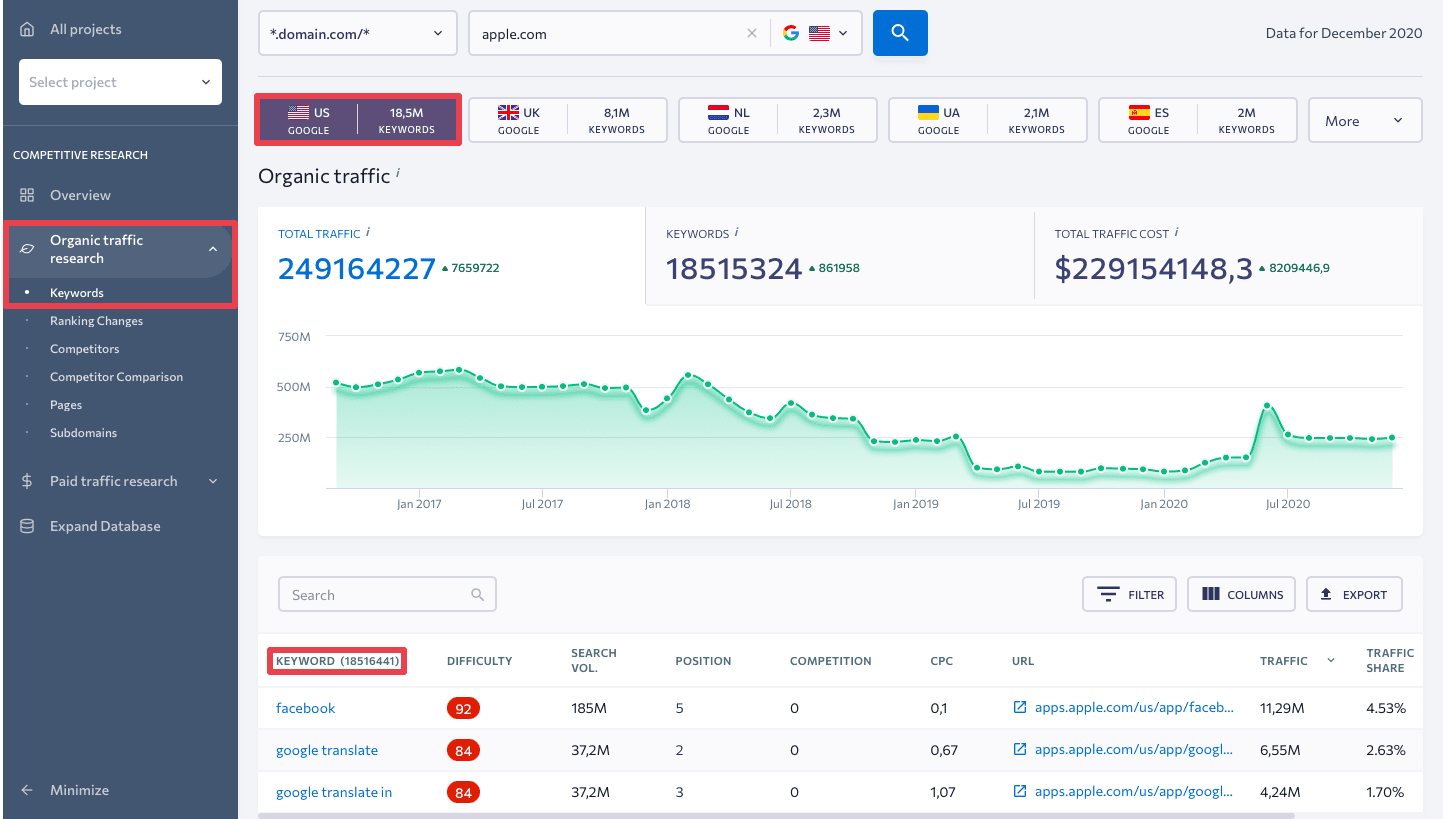1443x819 pixels.
Task: Click the POSITION column header
Action: point(703,661)
